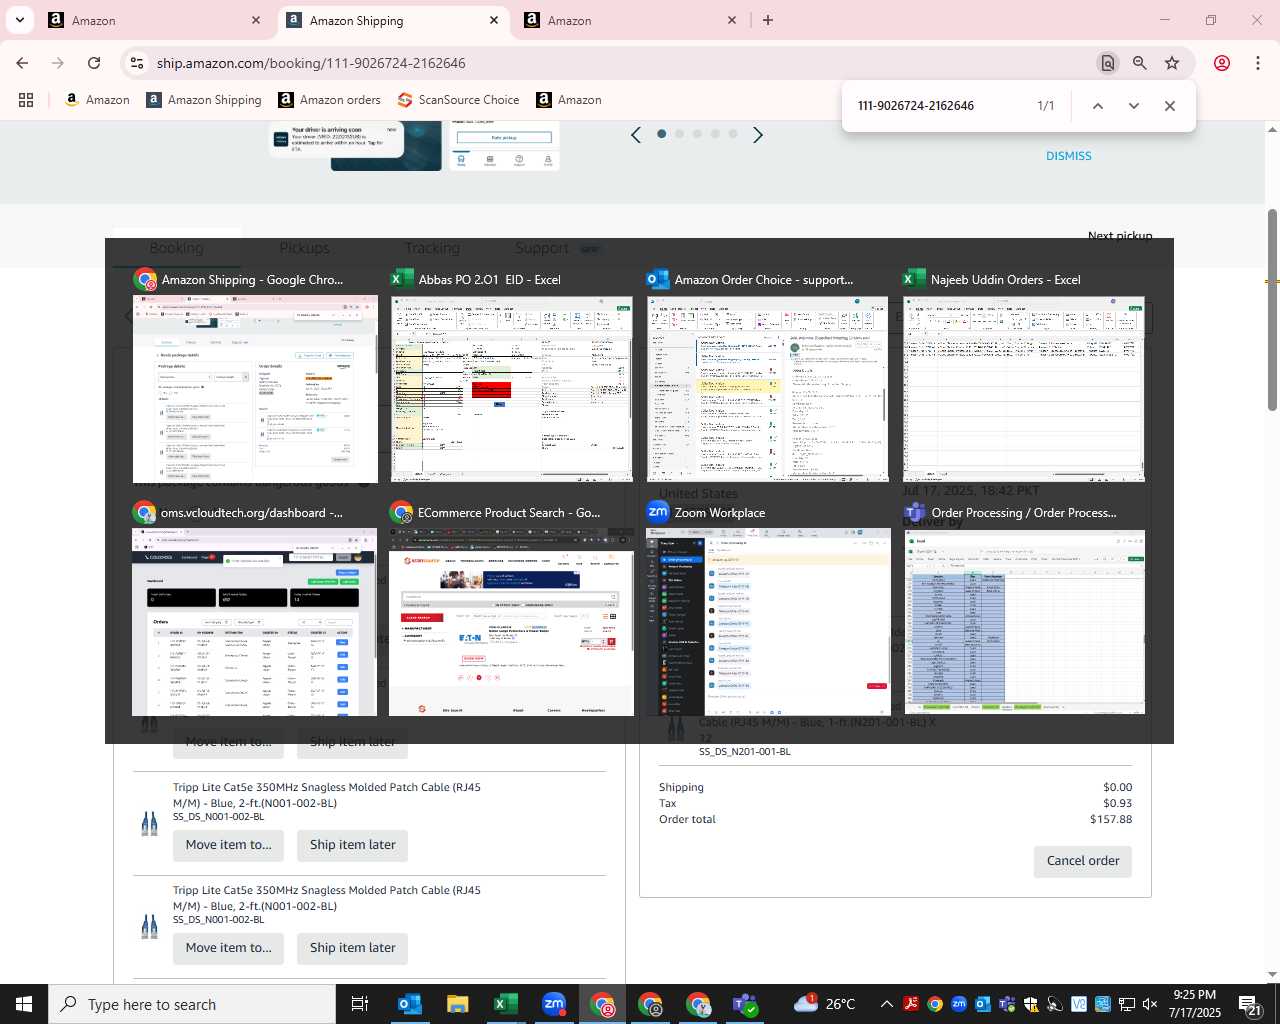Click the find bar text field
This screenshot has width=1280, height=1024.
pos(940,106)
